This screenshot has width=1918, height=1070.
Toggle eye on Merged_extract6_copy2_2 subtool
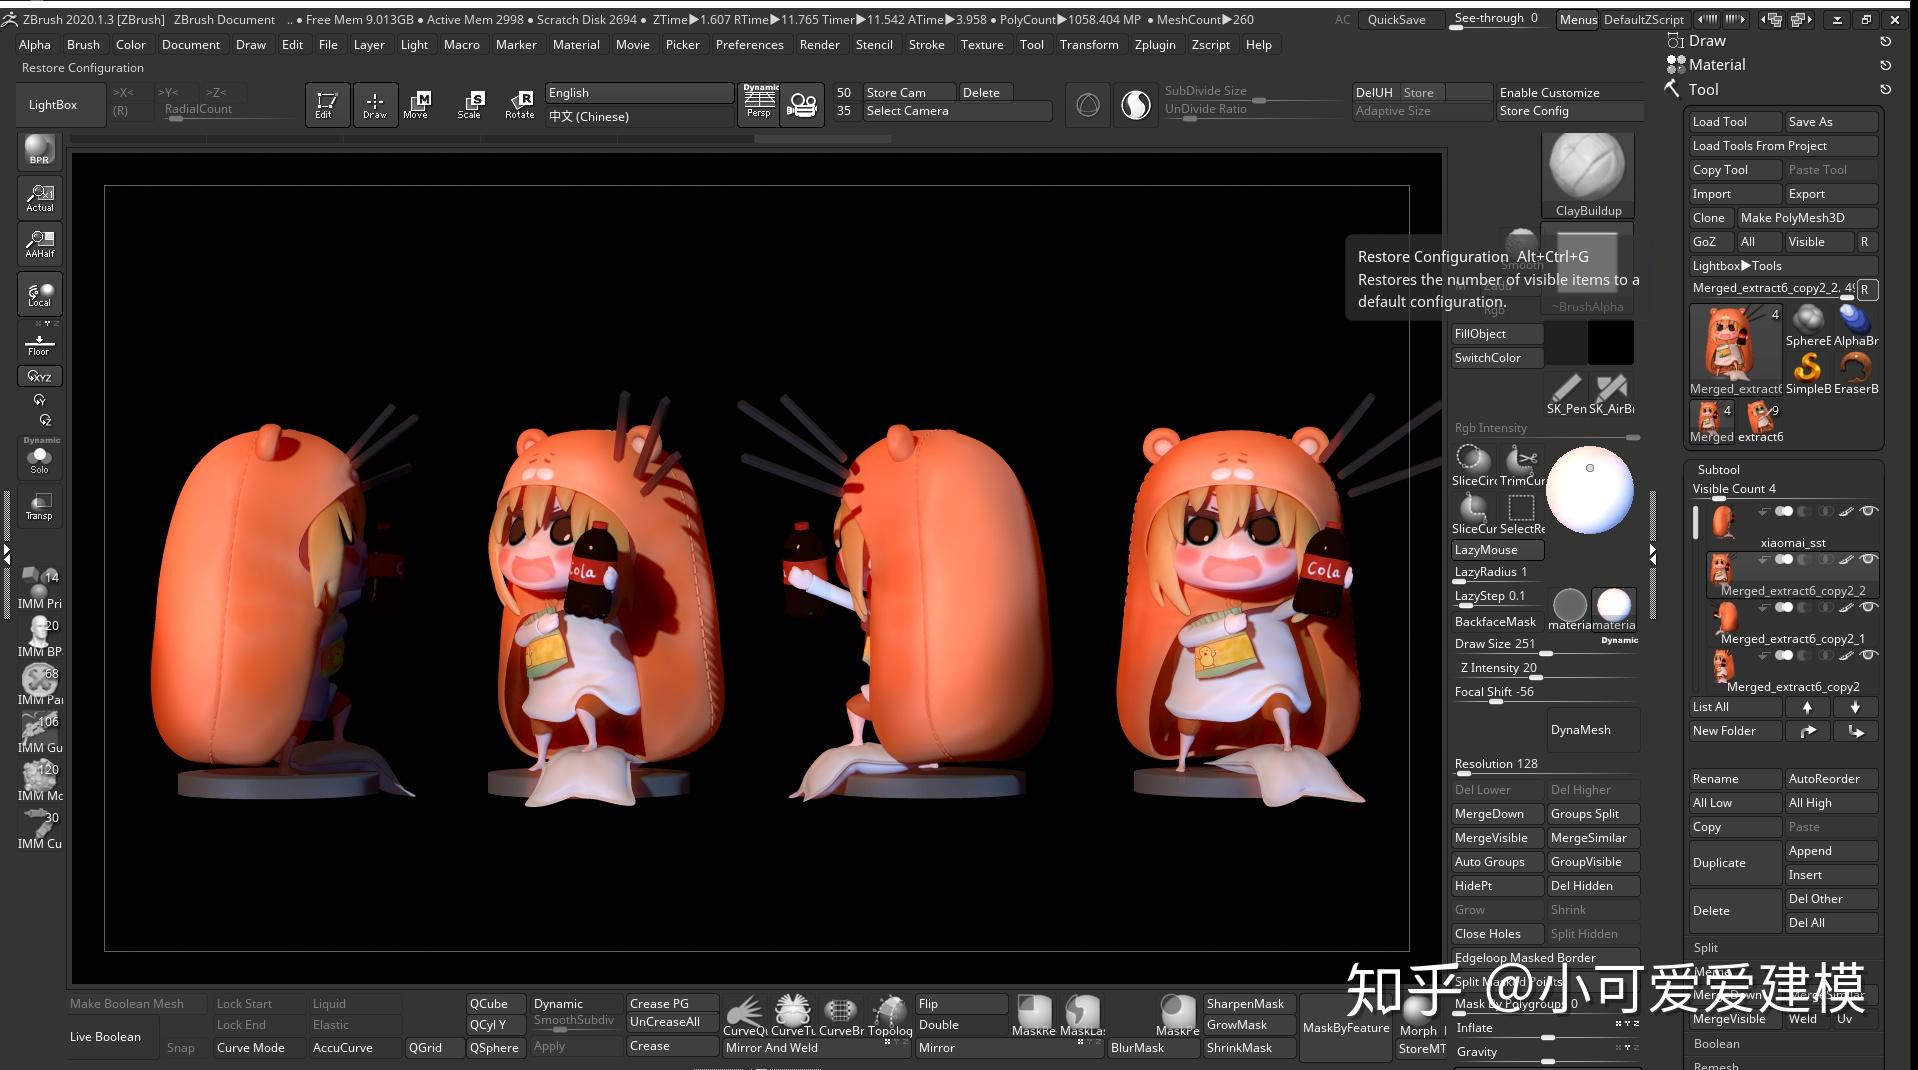[x=1867, y=559]
